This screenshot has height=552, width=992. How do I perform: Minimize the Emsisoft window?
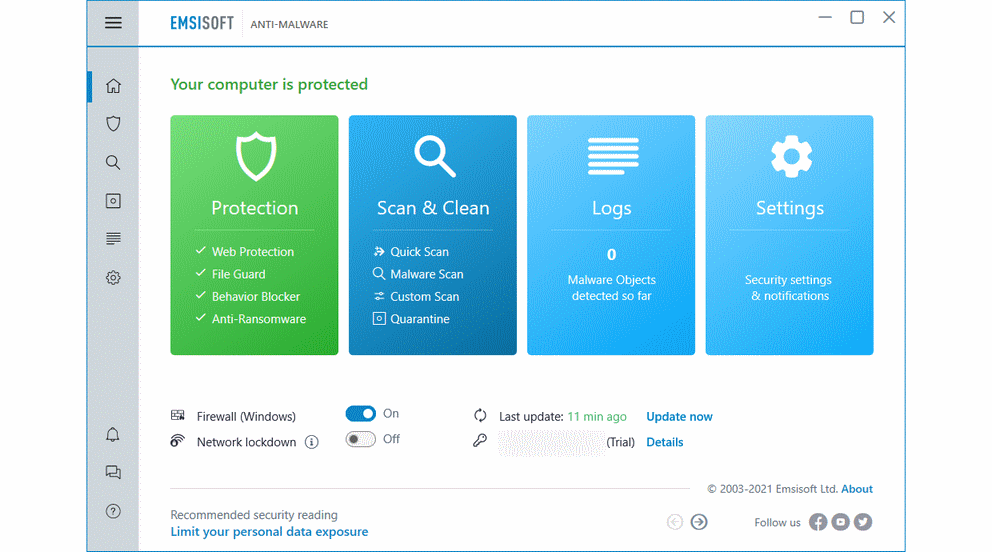(x=825, y=18)
